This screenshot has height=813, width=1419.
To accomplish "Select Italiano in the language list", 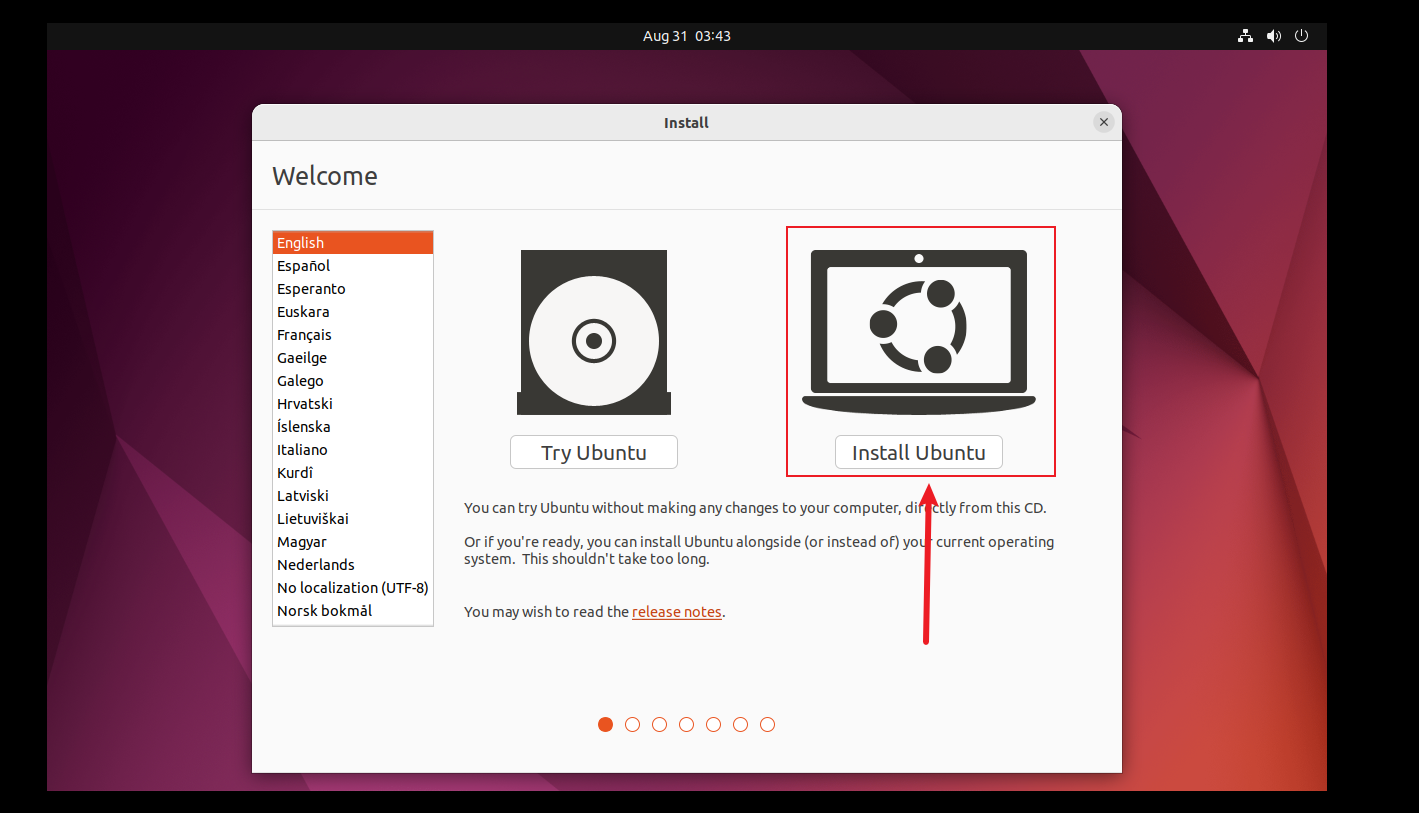I will (x=353, y=450).
